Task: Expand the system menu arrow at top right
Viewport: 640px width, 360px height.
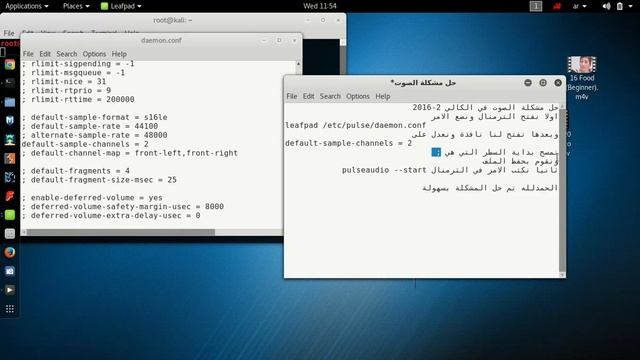Action: 631,6
